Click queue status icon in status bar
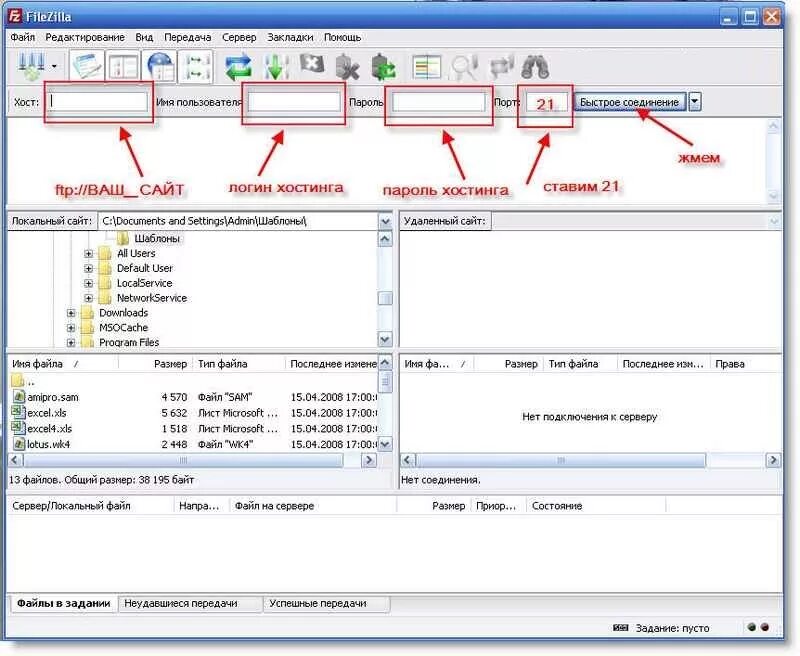The image size is (800, 656). pos(620,628)
